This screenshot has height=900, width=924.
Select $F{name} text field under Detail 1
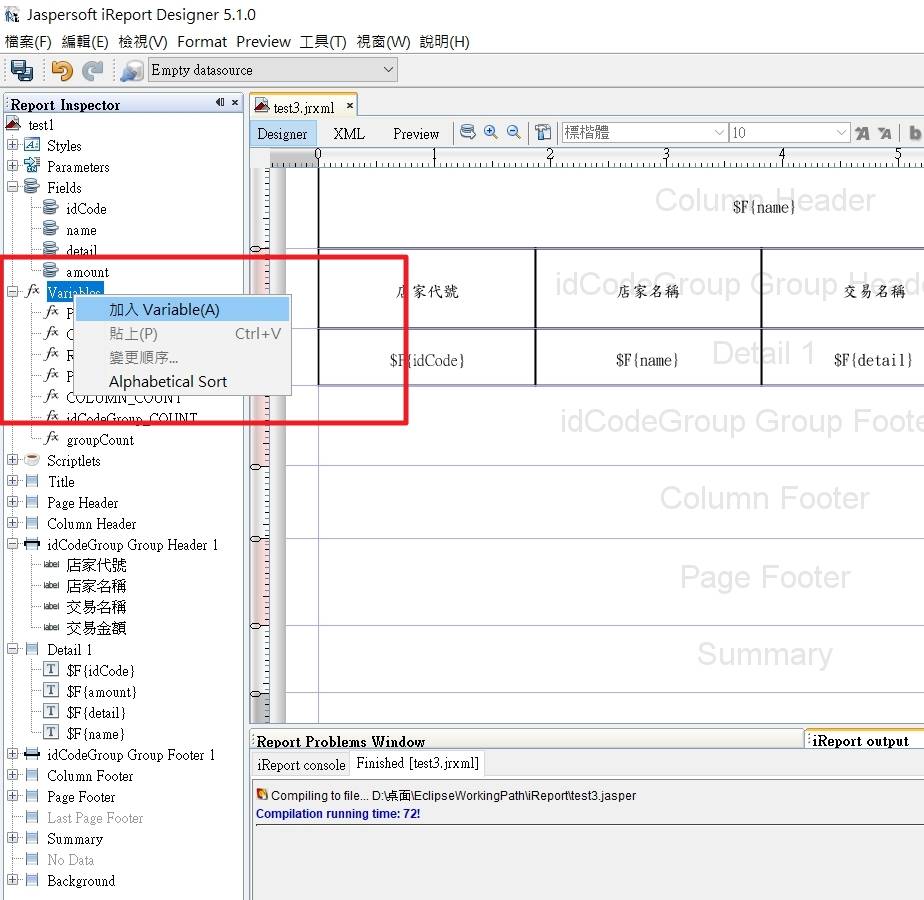click(95, 734)
